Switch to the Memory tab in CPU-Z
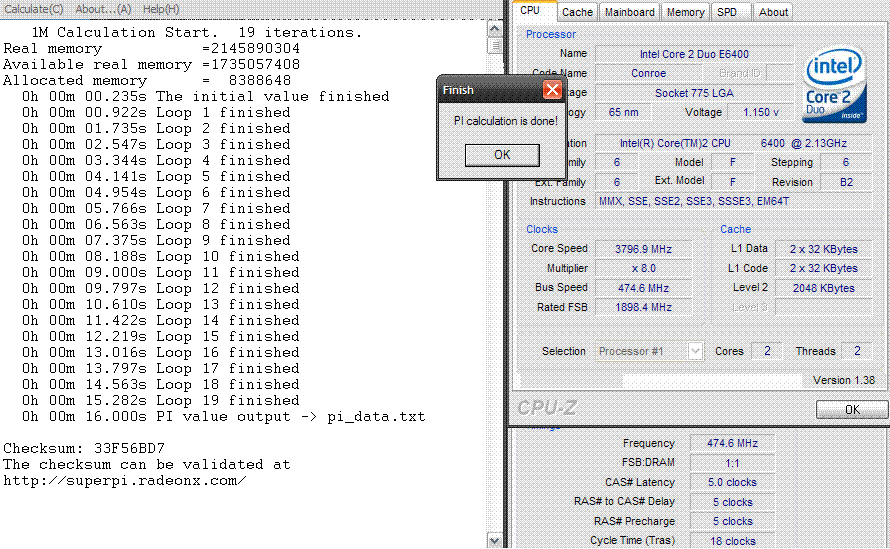 click(685, 12)
